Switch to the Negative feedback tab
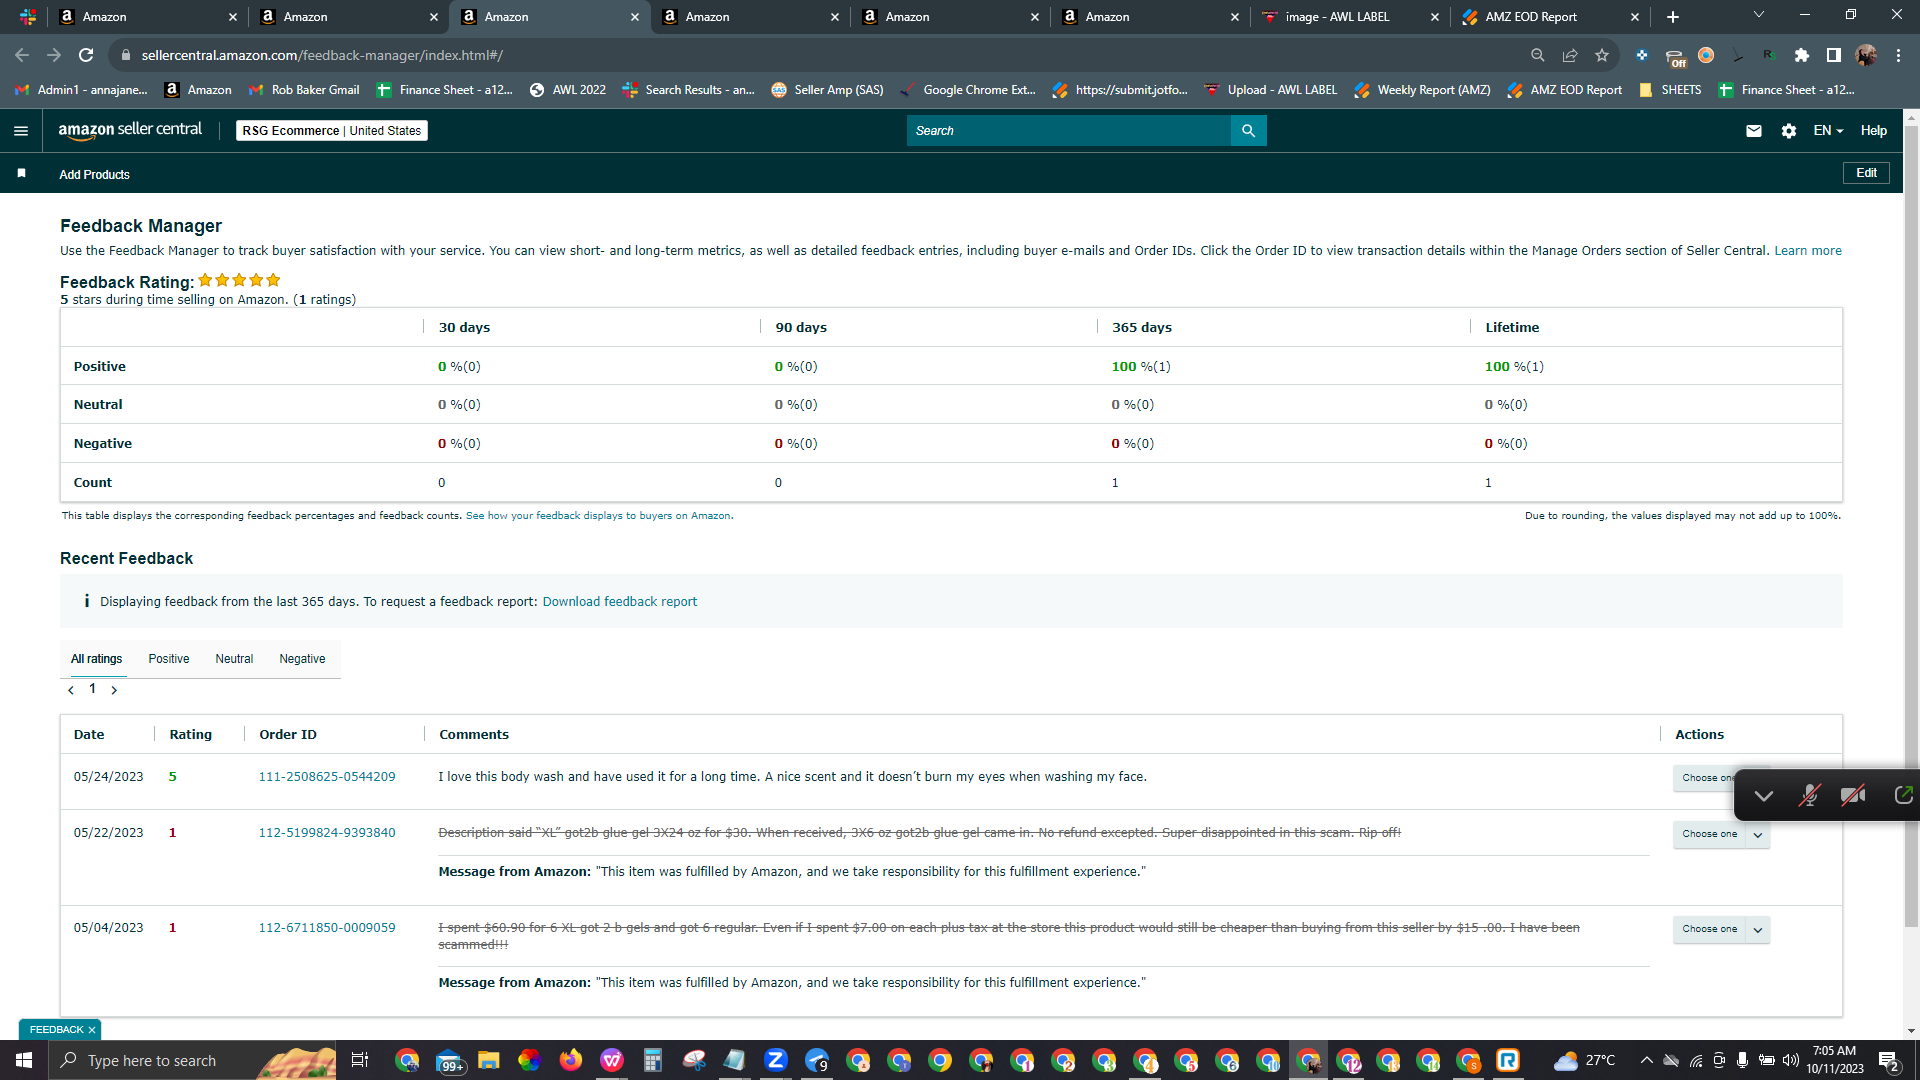Screen dimensions: 1920x1080 pos(302,659)
